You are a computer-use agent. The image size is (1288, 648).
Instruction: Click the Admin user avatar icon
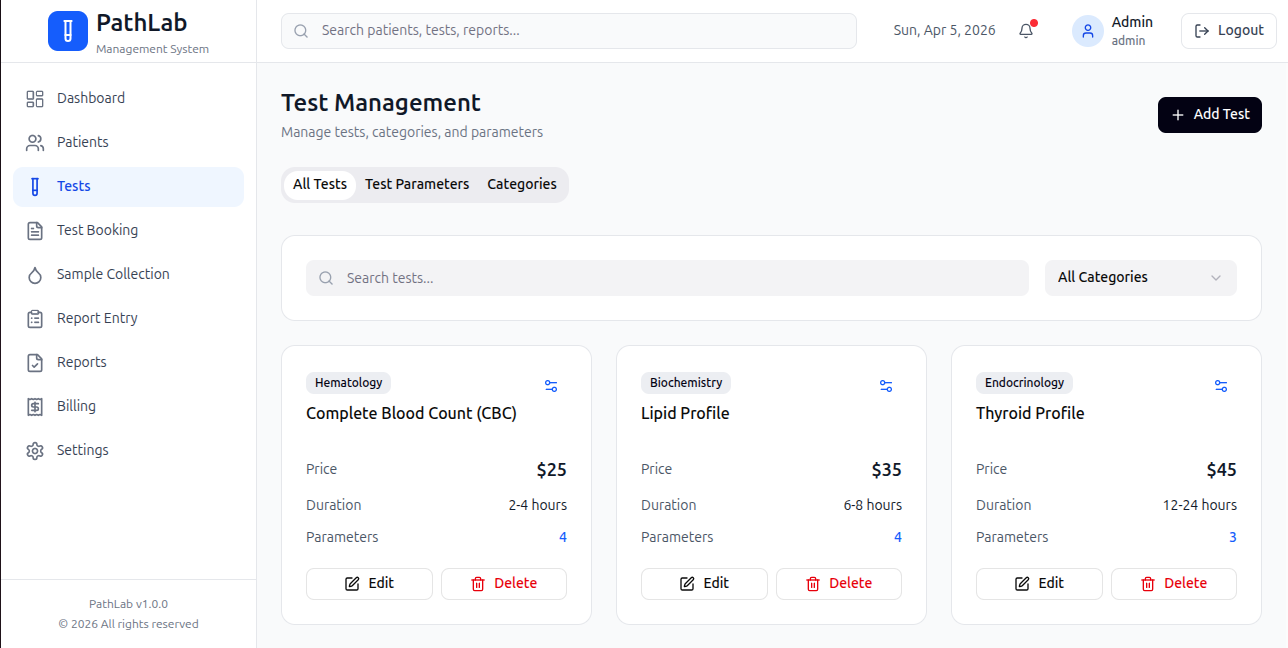1088,31
